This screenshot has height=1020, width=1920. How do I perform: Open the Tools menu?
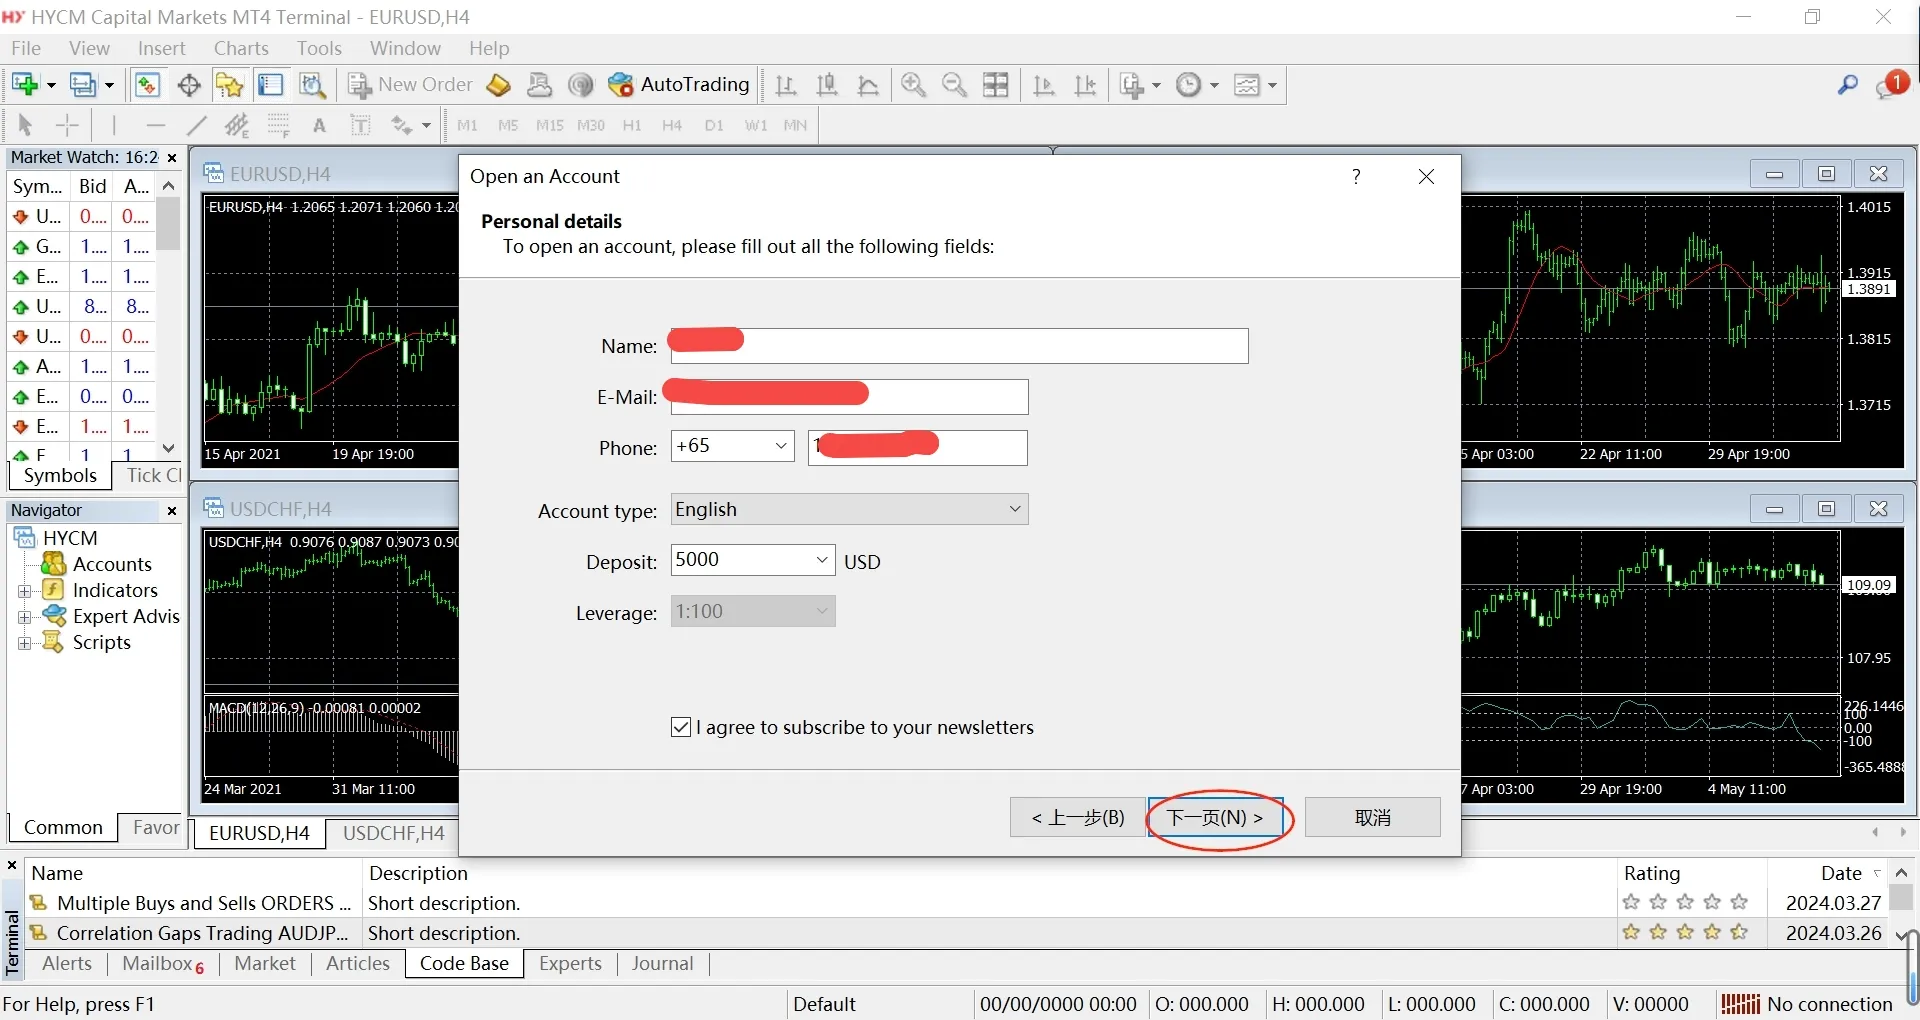coord(319,48)
